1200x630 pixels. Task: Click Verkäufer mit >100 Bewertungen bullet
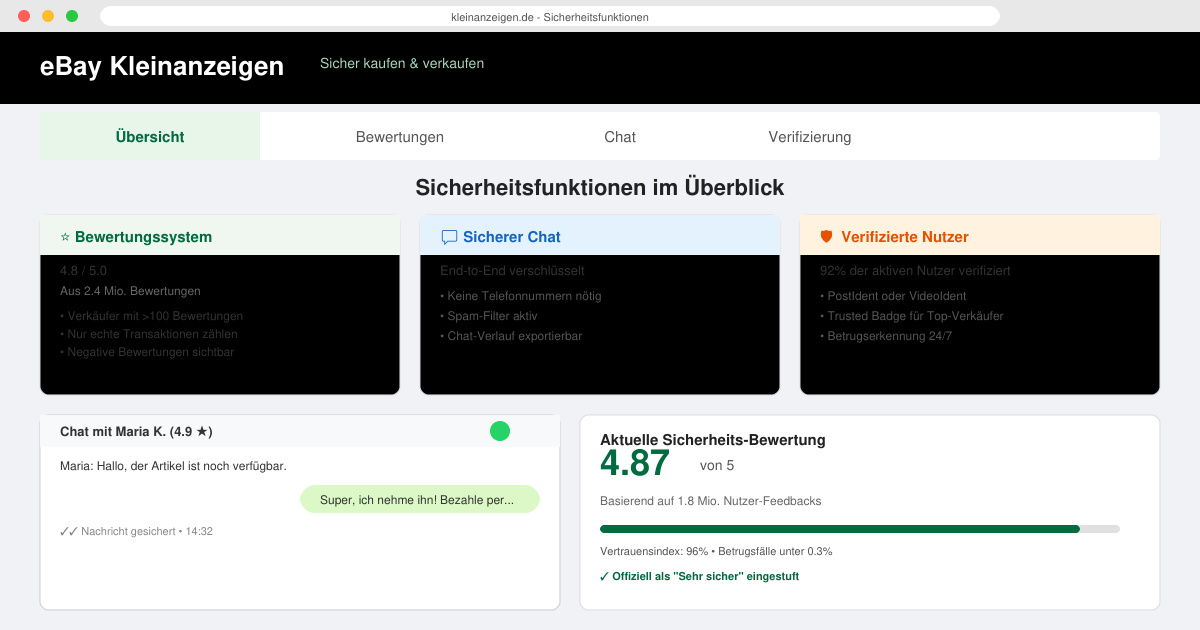point(151,316)
